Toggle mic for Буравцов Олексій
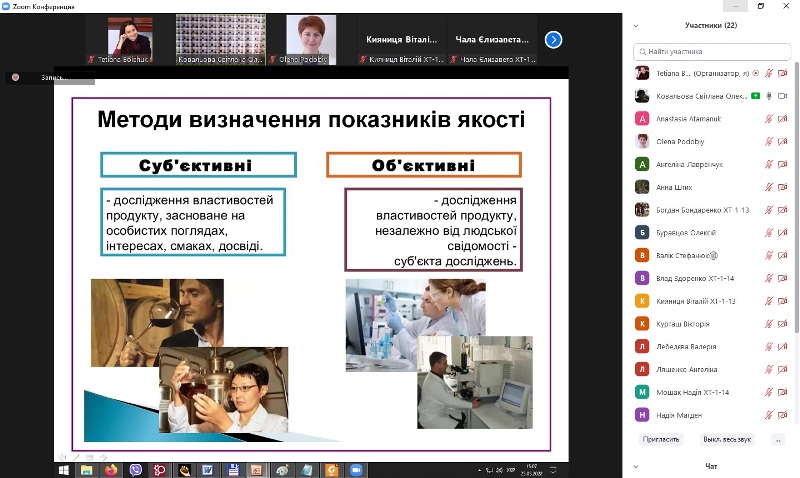Screen dimensions: 800x478 769,233
